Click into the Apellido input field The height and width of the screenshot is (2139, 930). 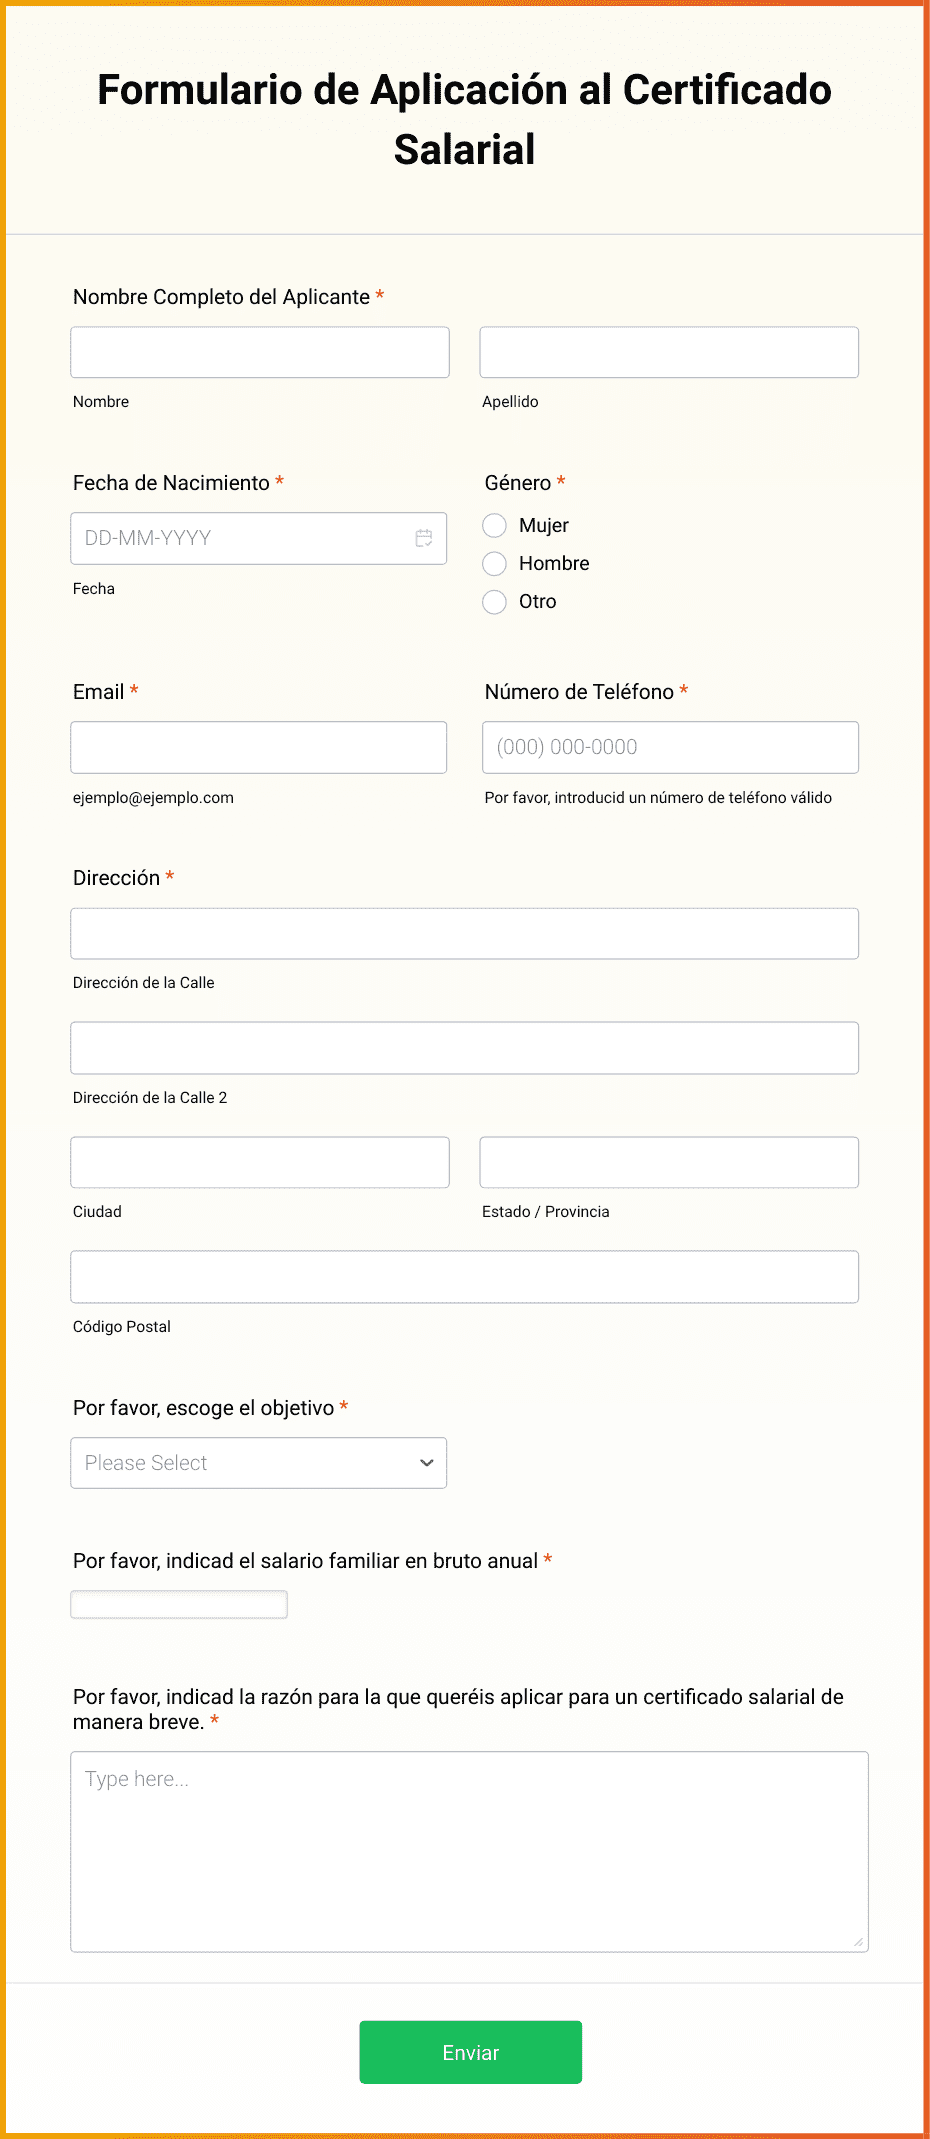click(669, 352)
